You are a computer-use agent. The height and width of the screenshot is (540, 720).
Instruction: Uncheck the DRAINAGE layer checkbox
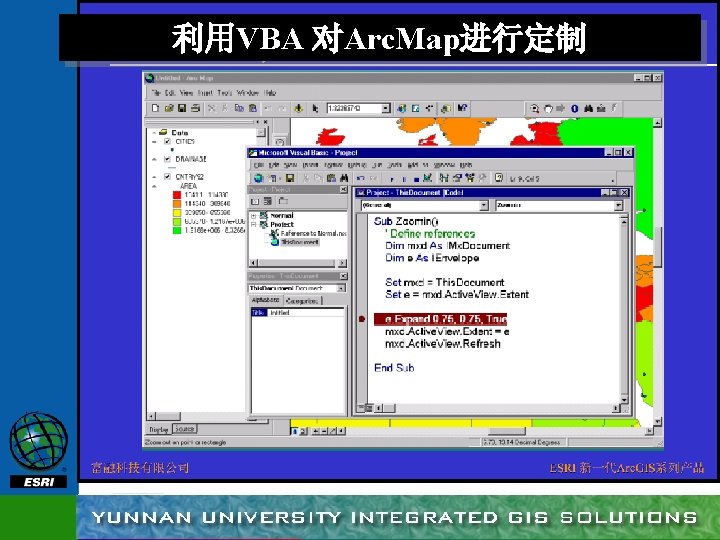(167, 159)
